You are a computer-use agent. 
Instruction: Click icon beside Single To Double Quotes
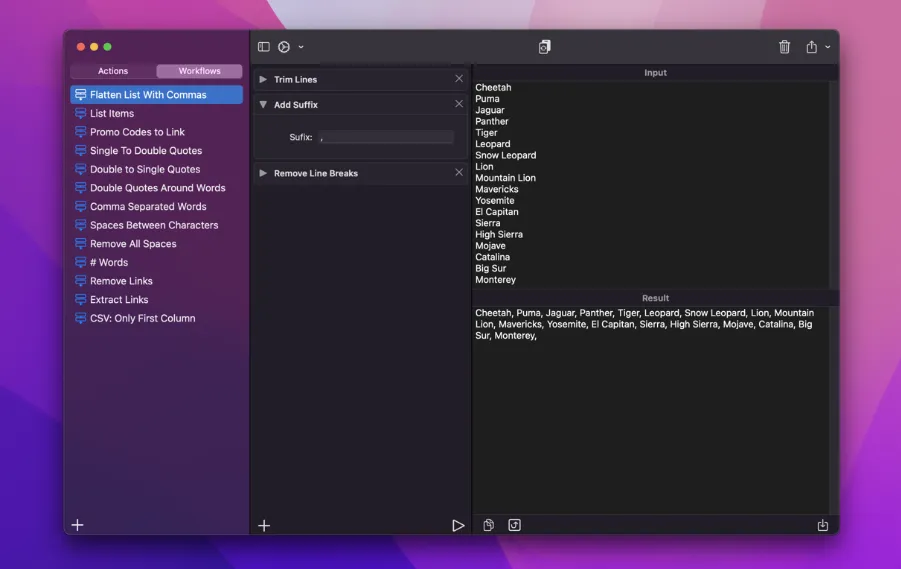80,151
